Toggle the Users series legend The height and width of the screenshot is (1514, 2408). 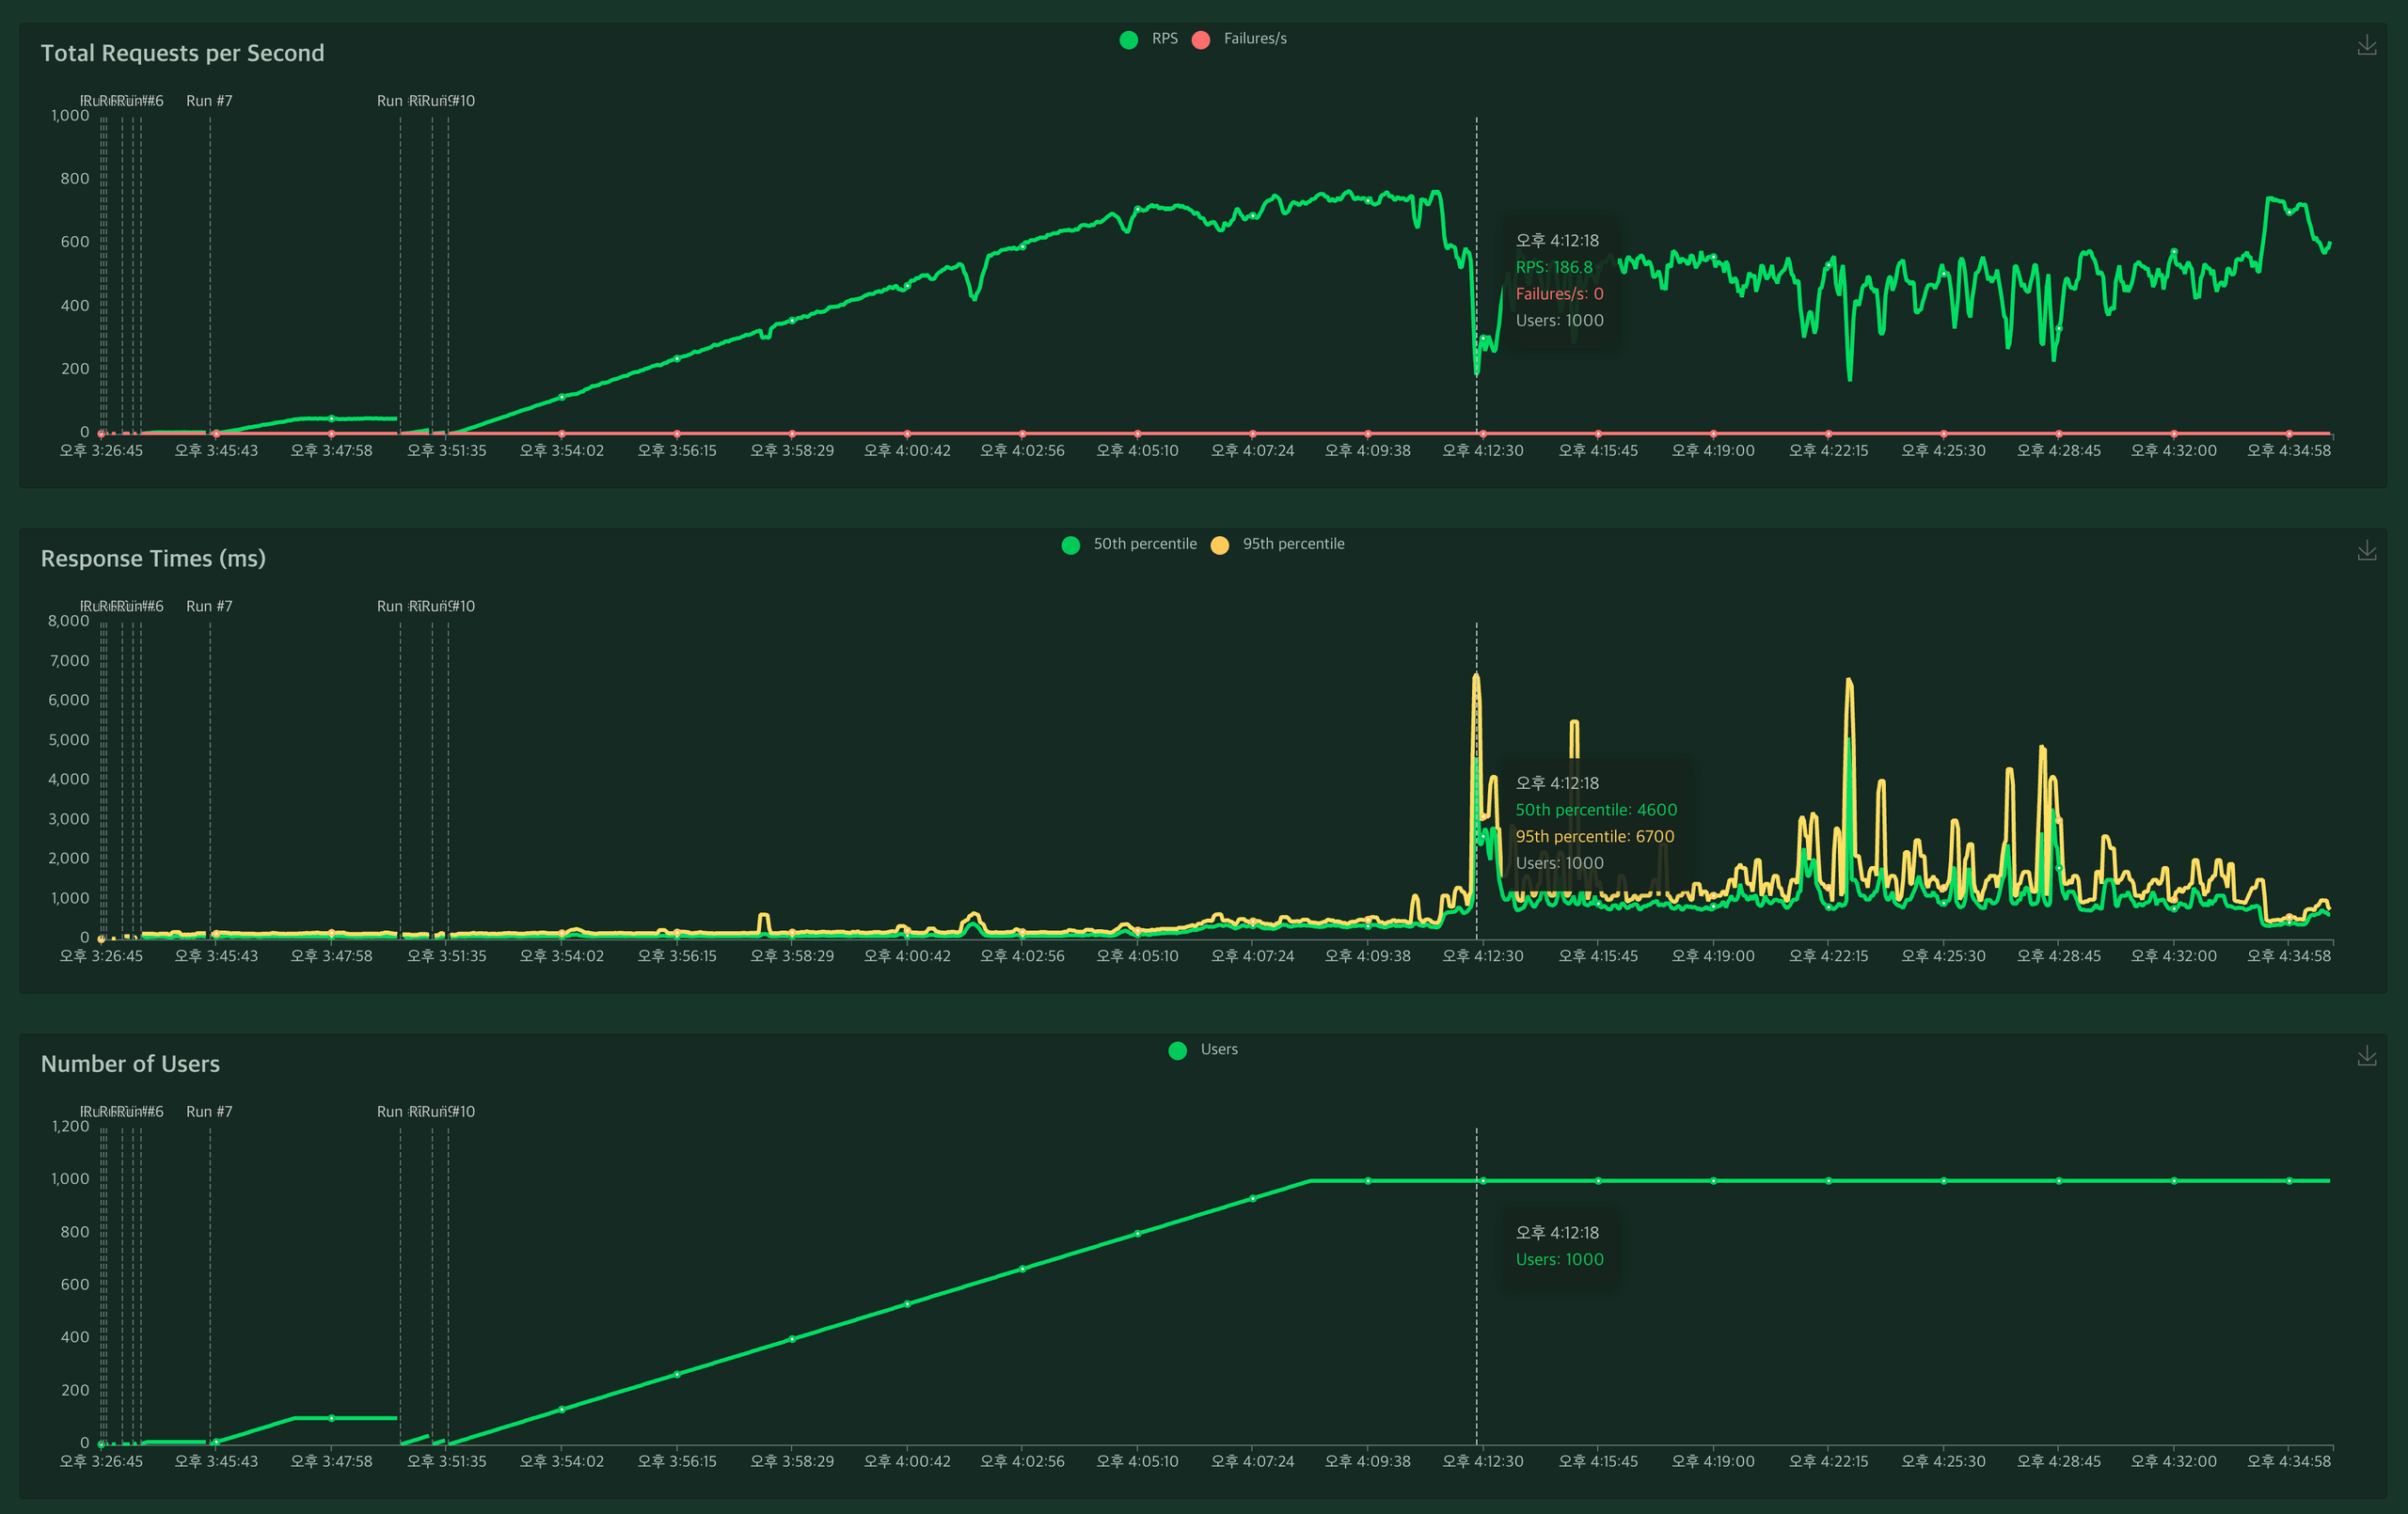tap(1218, 1049)
